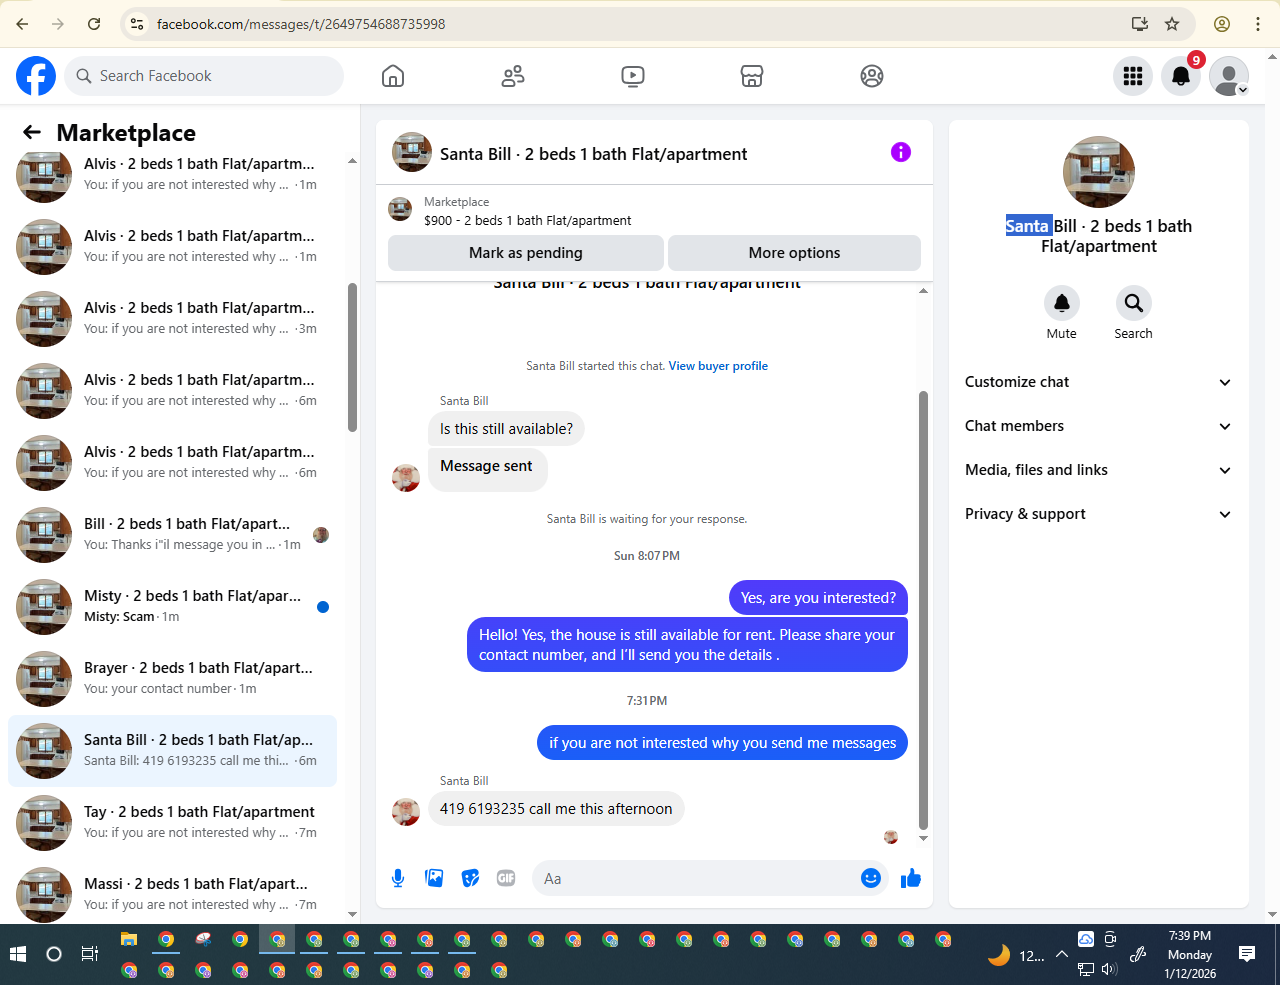Open Misty conversation saying Scam
1280x985 pixels.
click(172, 606)
